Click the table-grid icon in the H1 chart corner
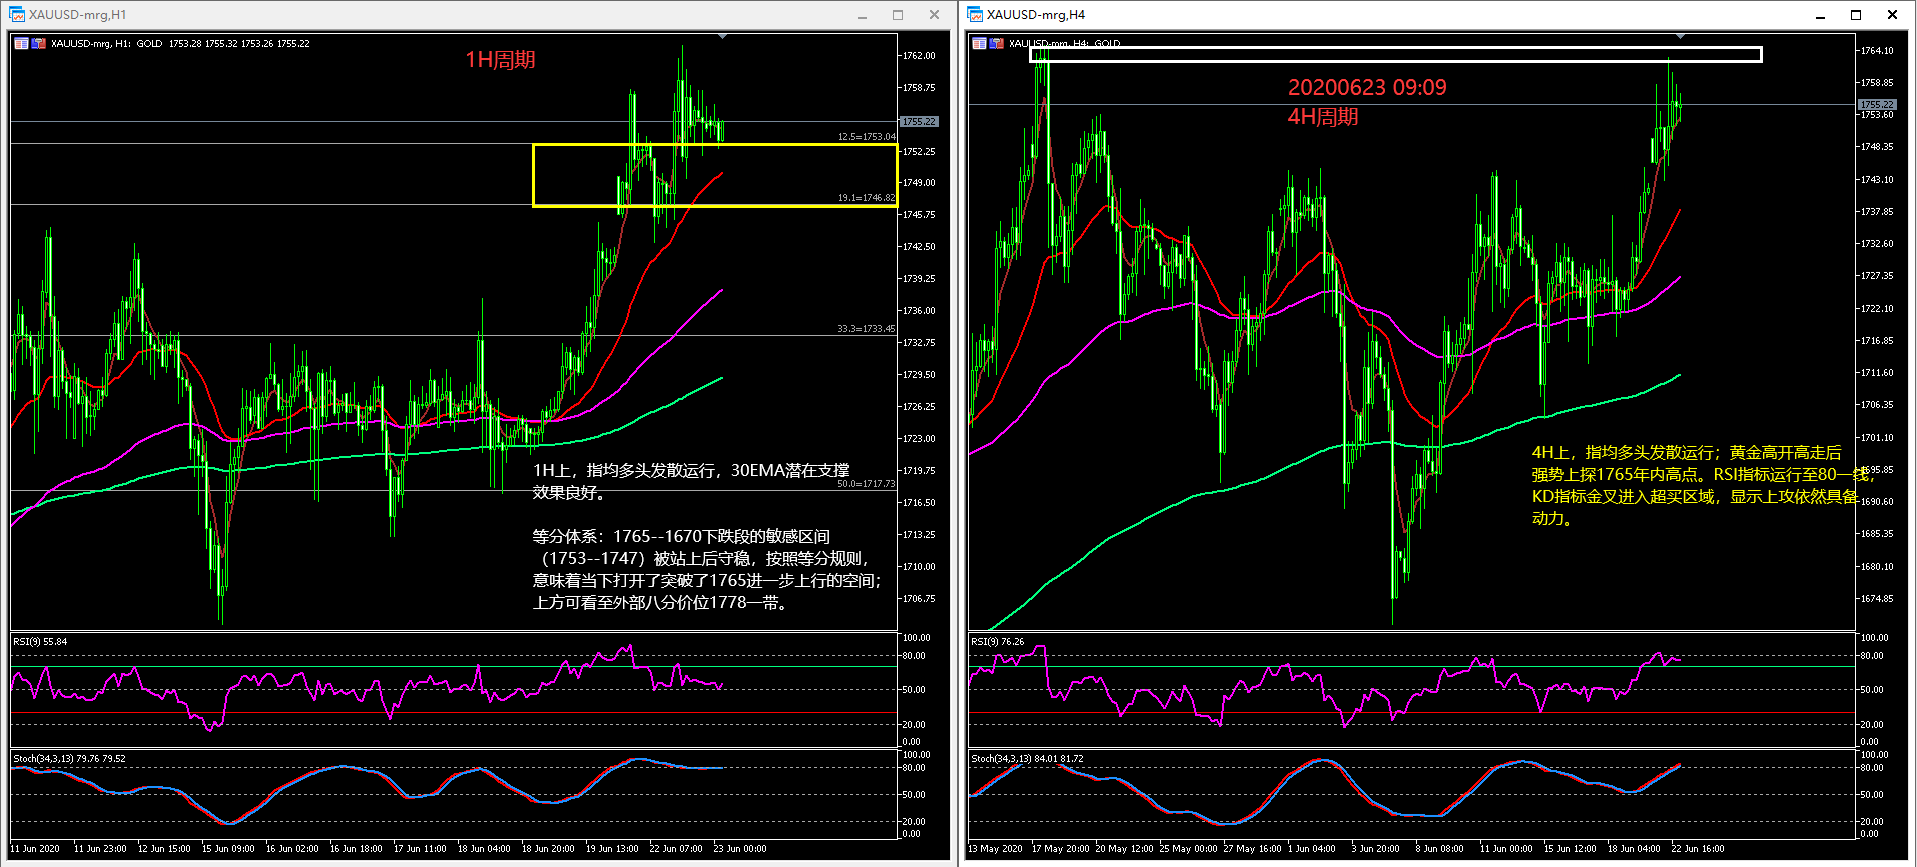Image resolution: width=1917 pixels, height=867 pixels. point(21,43)
